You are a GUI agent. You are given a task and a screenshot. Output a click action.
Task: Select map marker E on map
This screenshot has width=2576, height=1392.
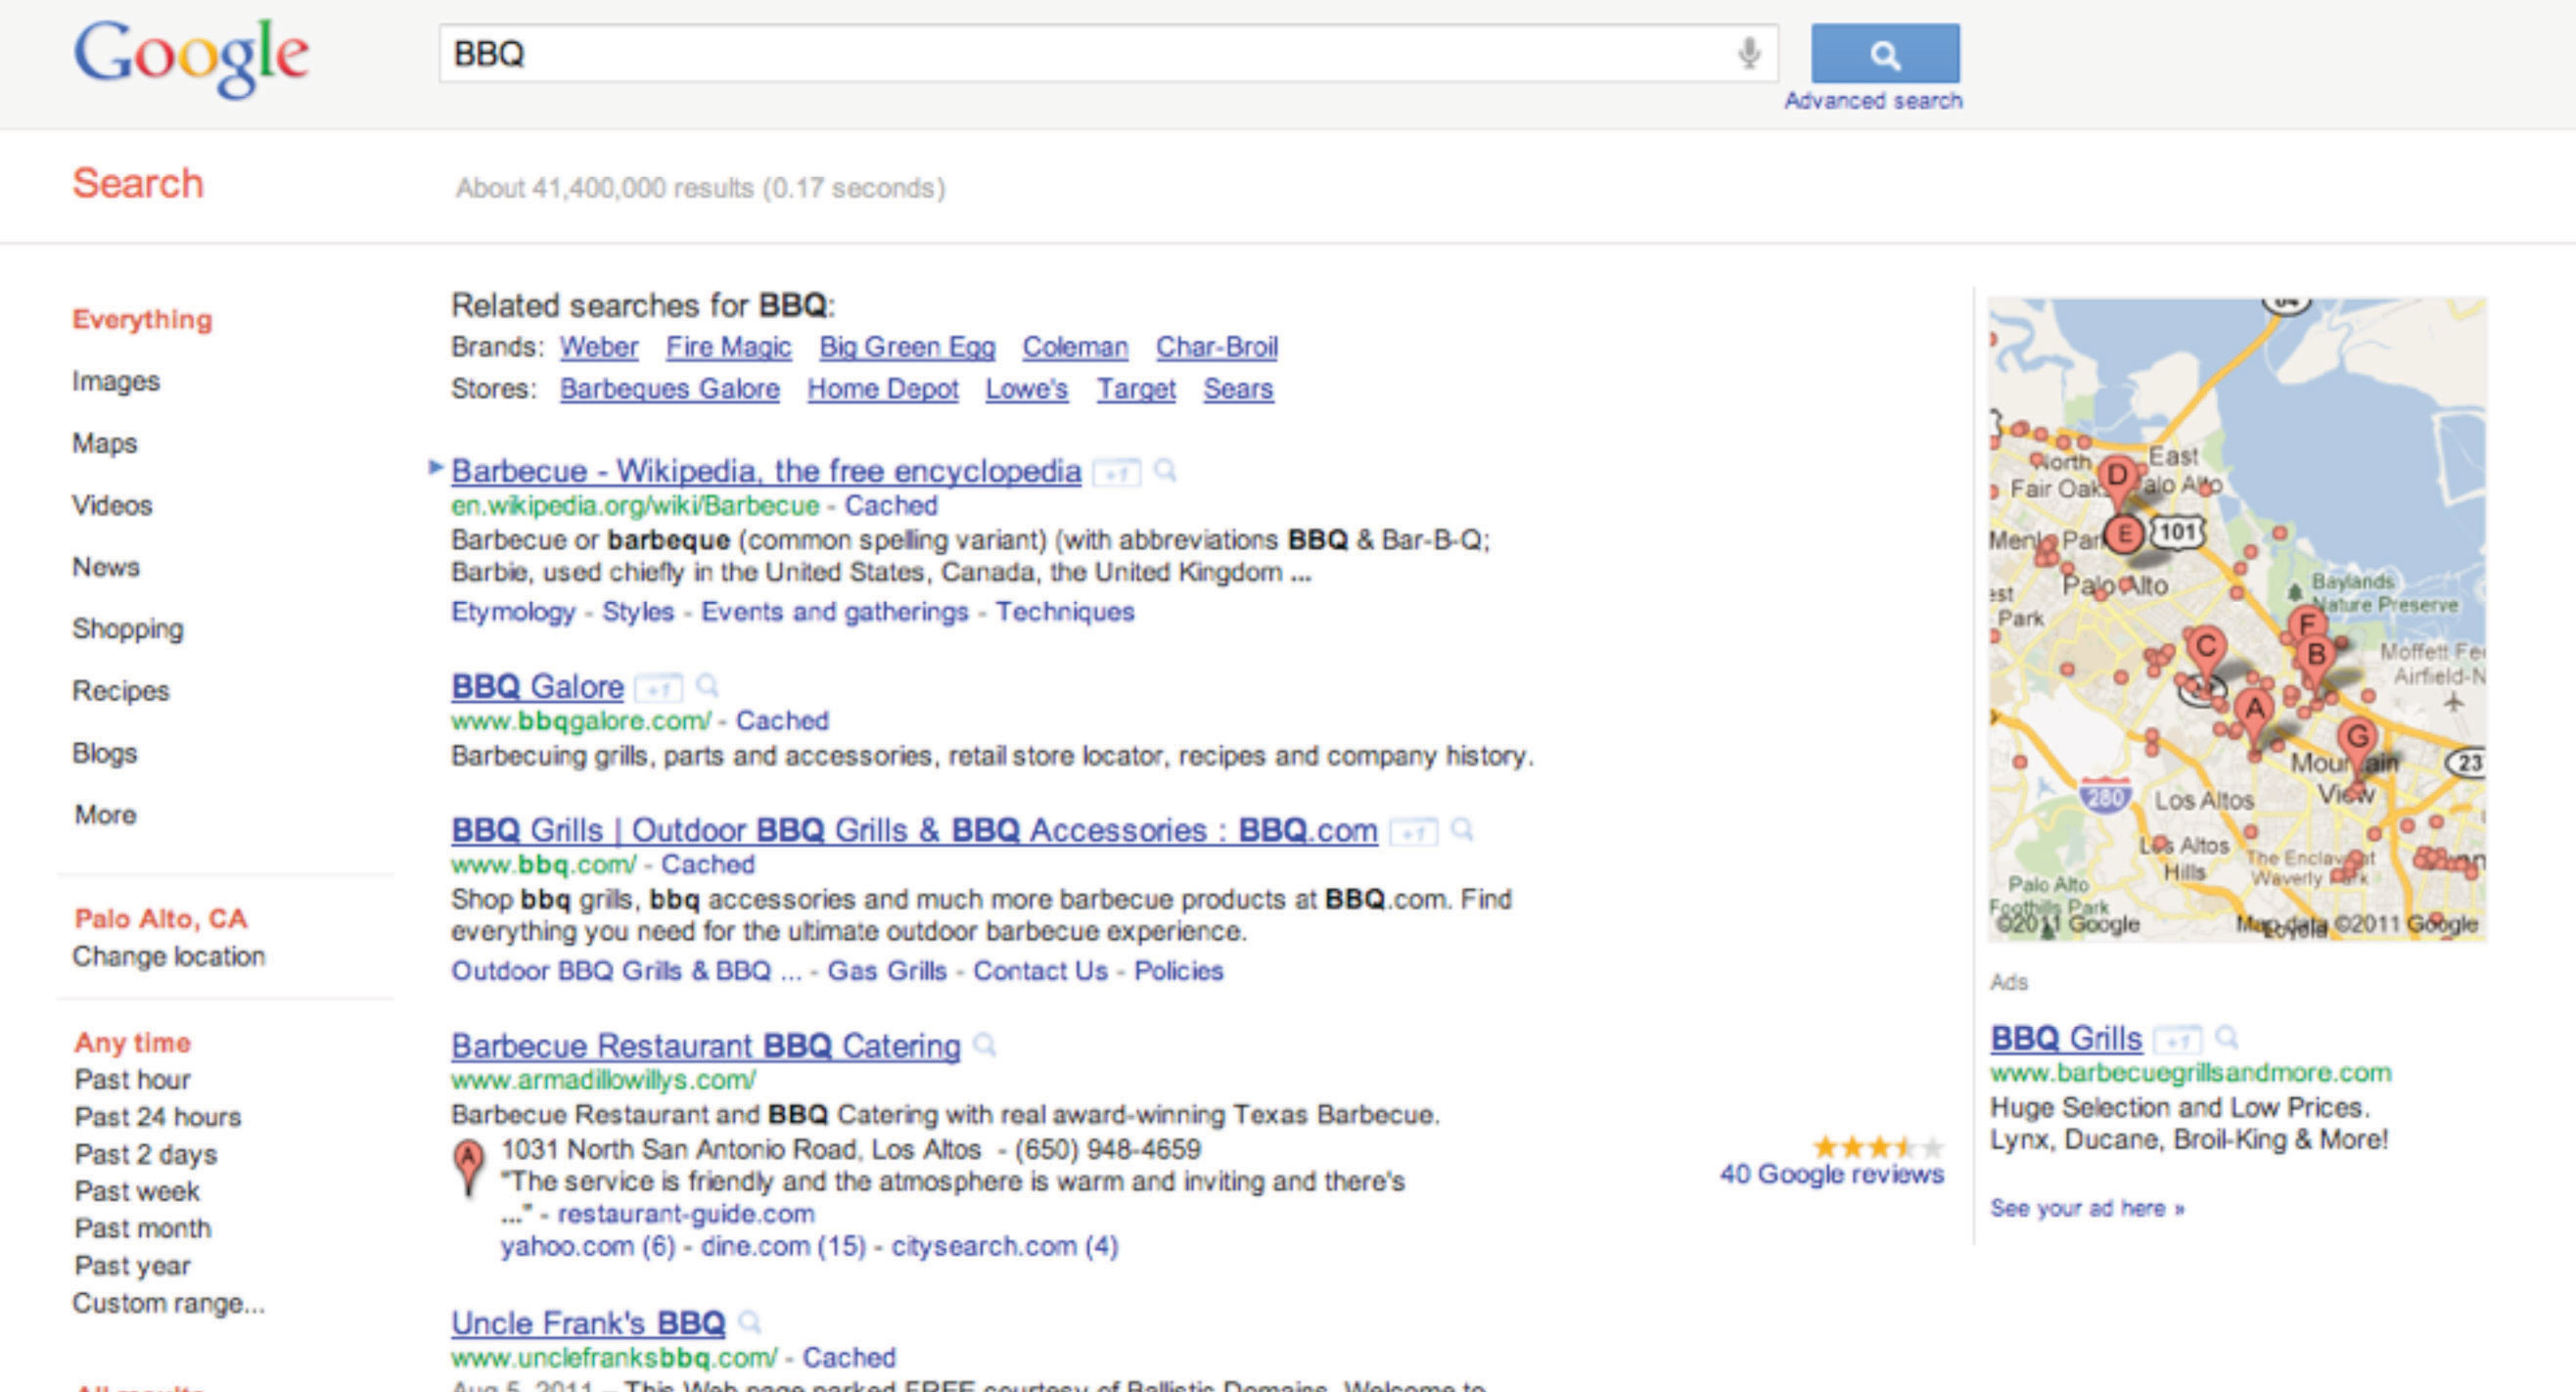[x=2123, y=535]
